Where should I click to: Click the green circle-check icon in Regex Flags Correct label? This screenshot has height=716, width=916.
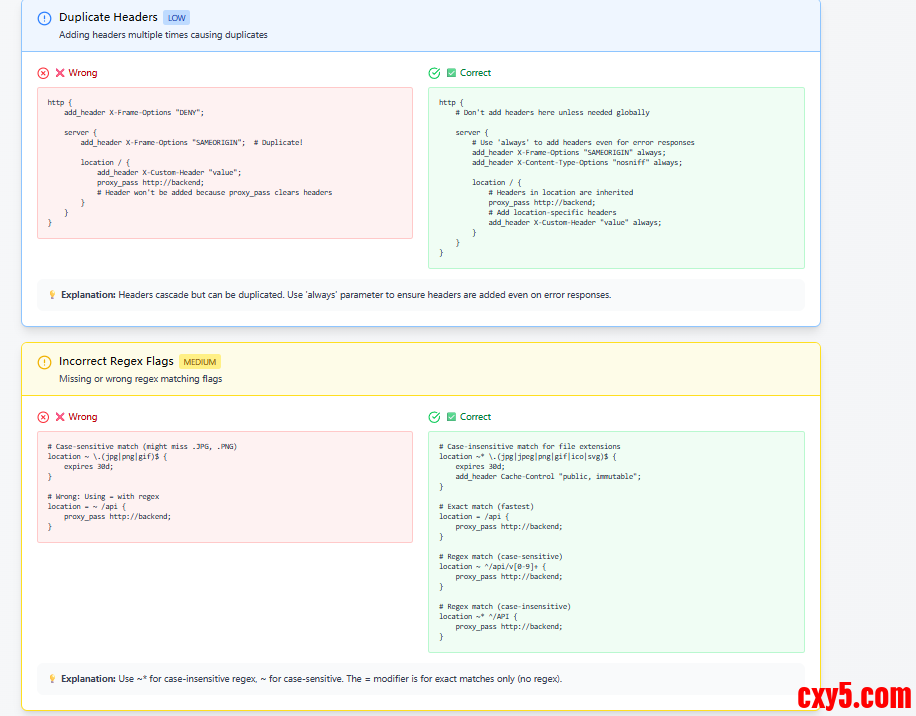click(434, 417)
